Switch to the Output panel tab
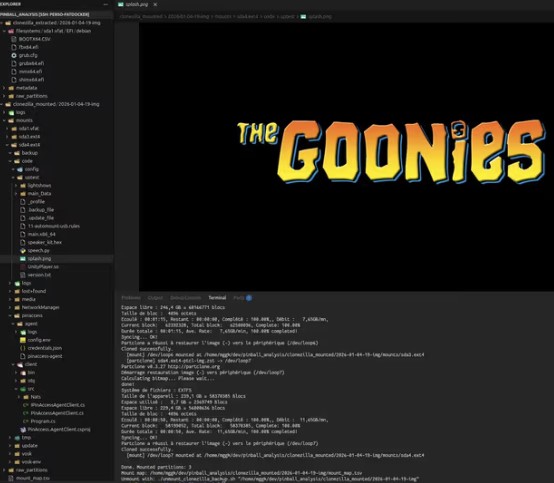Viewport: 554px width, 483px height. (155, 298)
